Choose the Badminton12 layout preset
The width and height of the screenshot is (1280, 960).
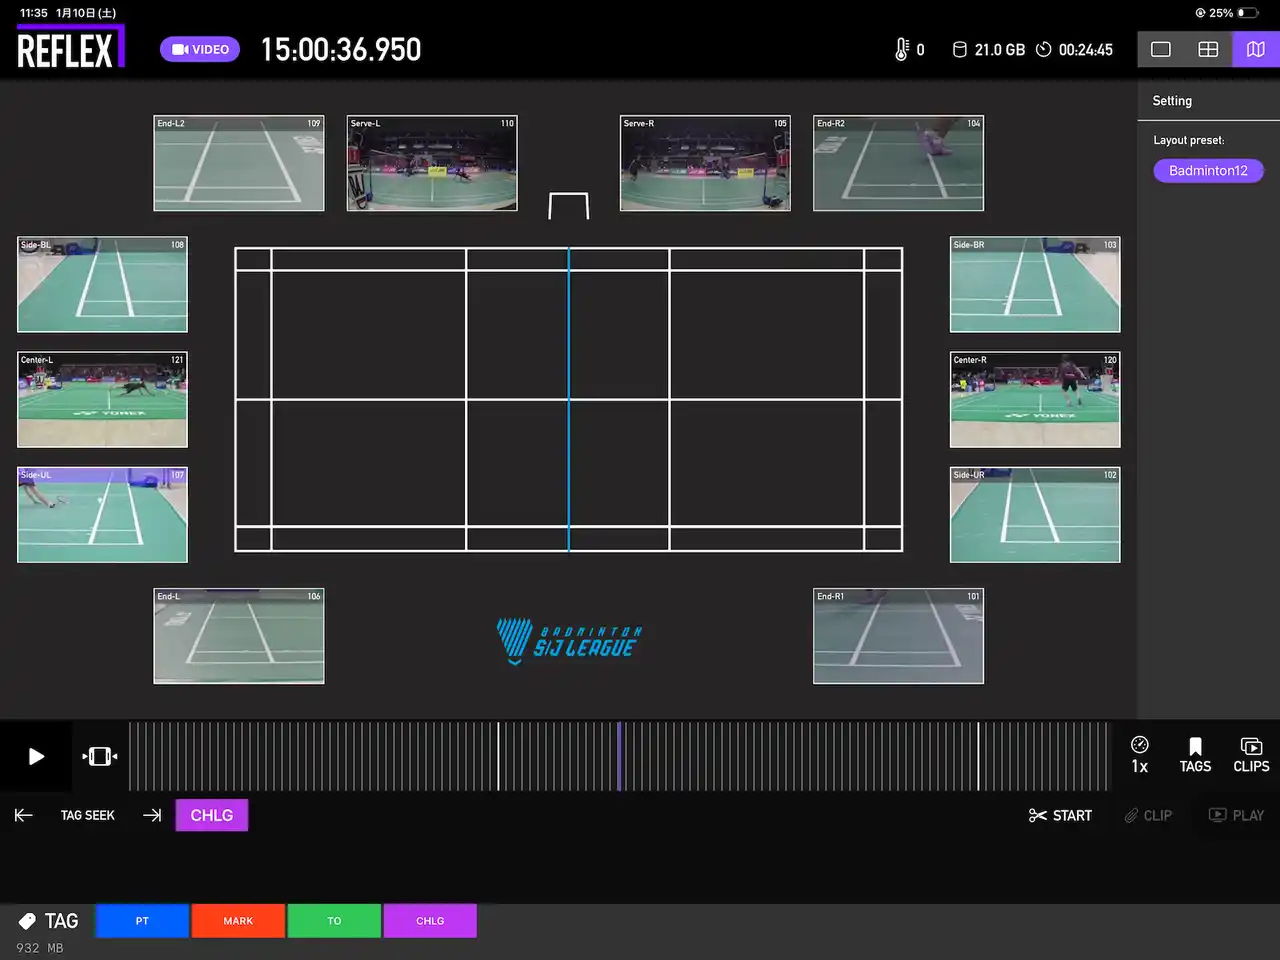[1208, 171]
